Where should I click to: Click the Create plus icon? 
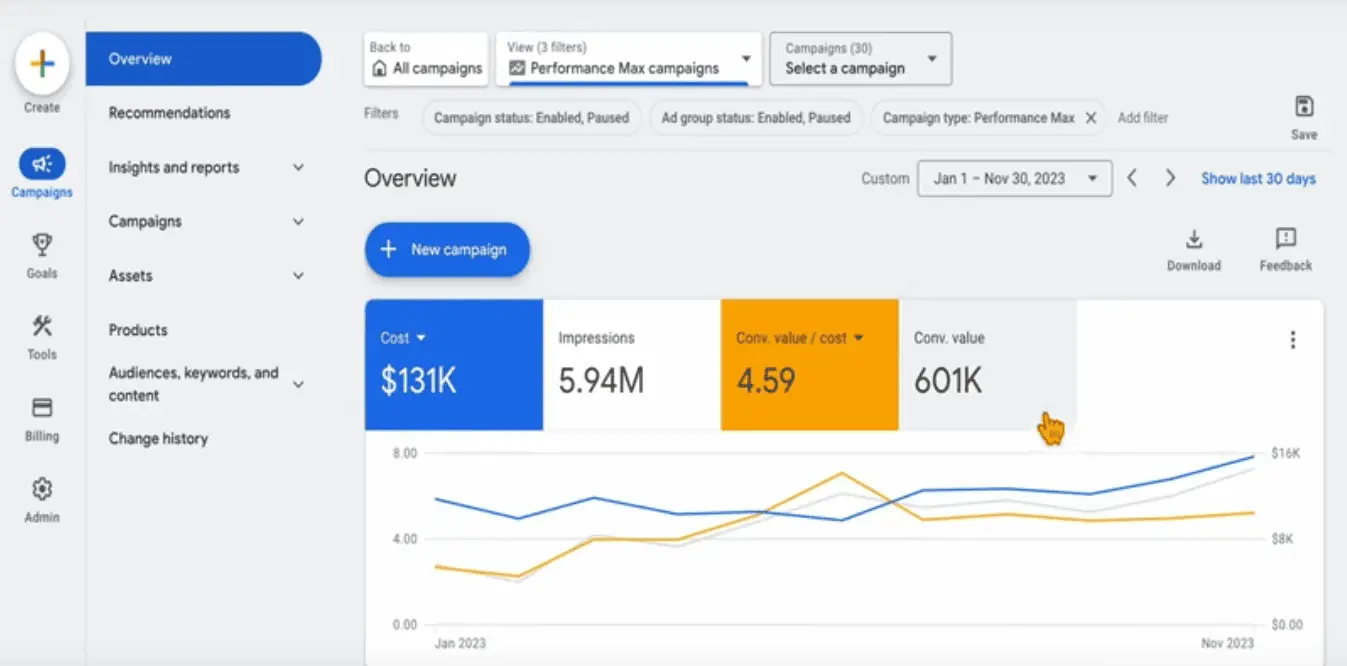pyautogui.click(x=42, y=64)
